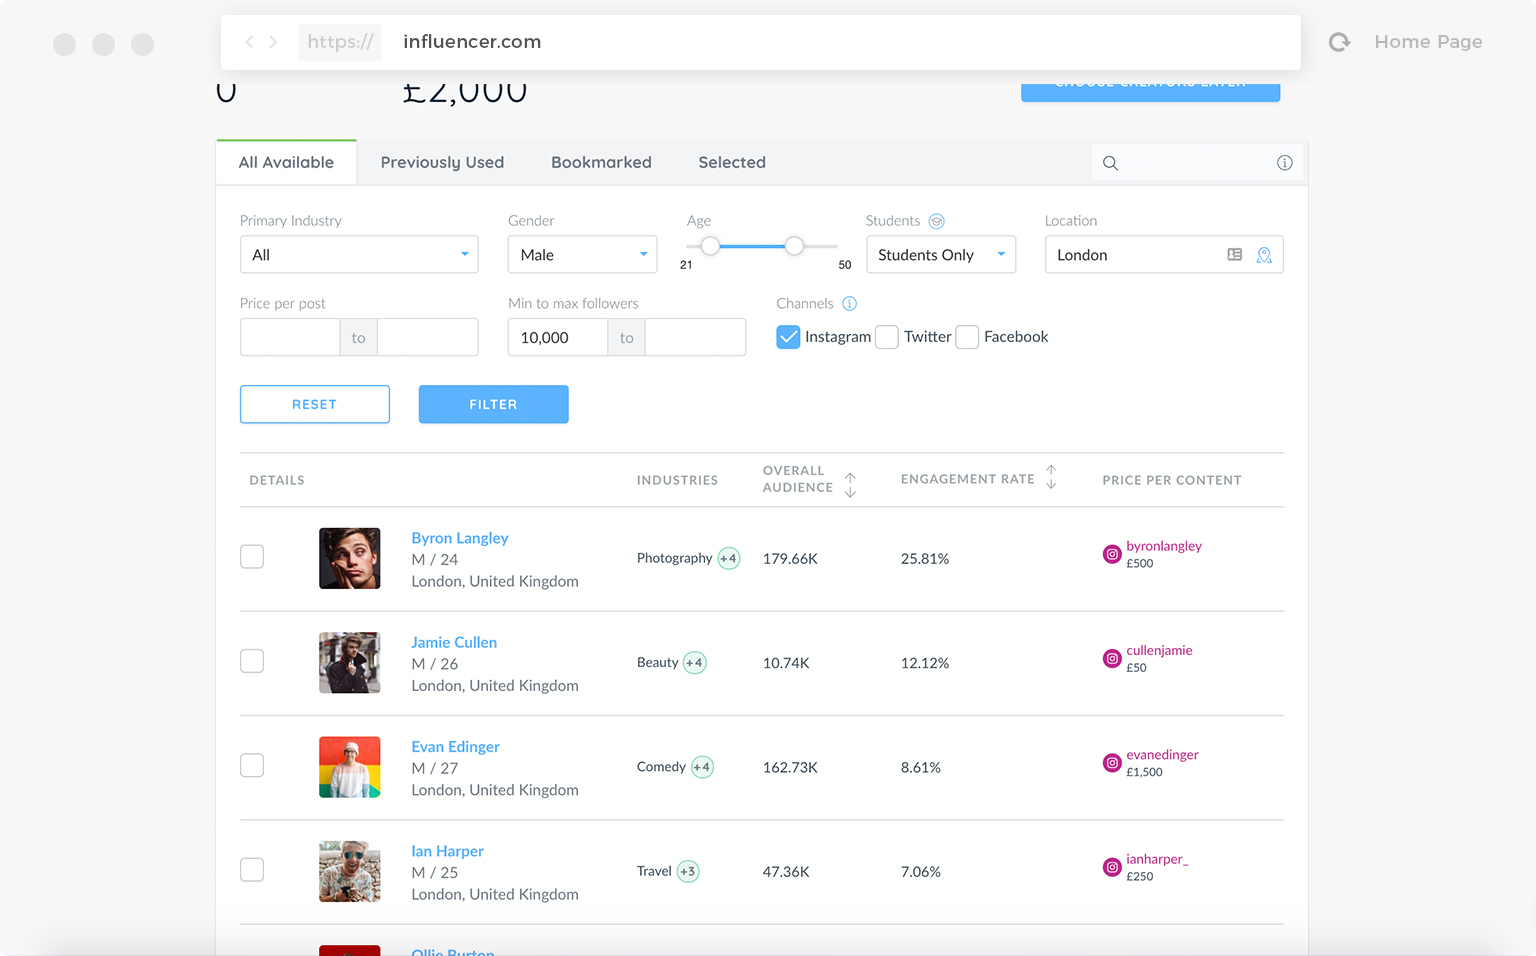Viewport: 1536px width, 956px height.
Task: Switch to the All Available tab
Action: coord(286,162)
